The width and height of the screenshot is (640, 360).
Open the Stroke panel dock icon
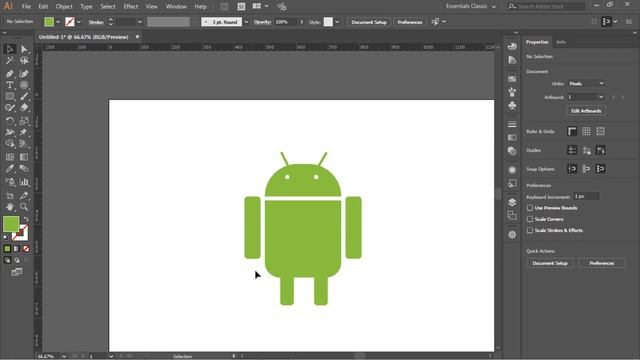512,124
